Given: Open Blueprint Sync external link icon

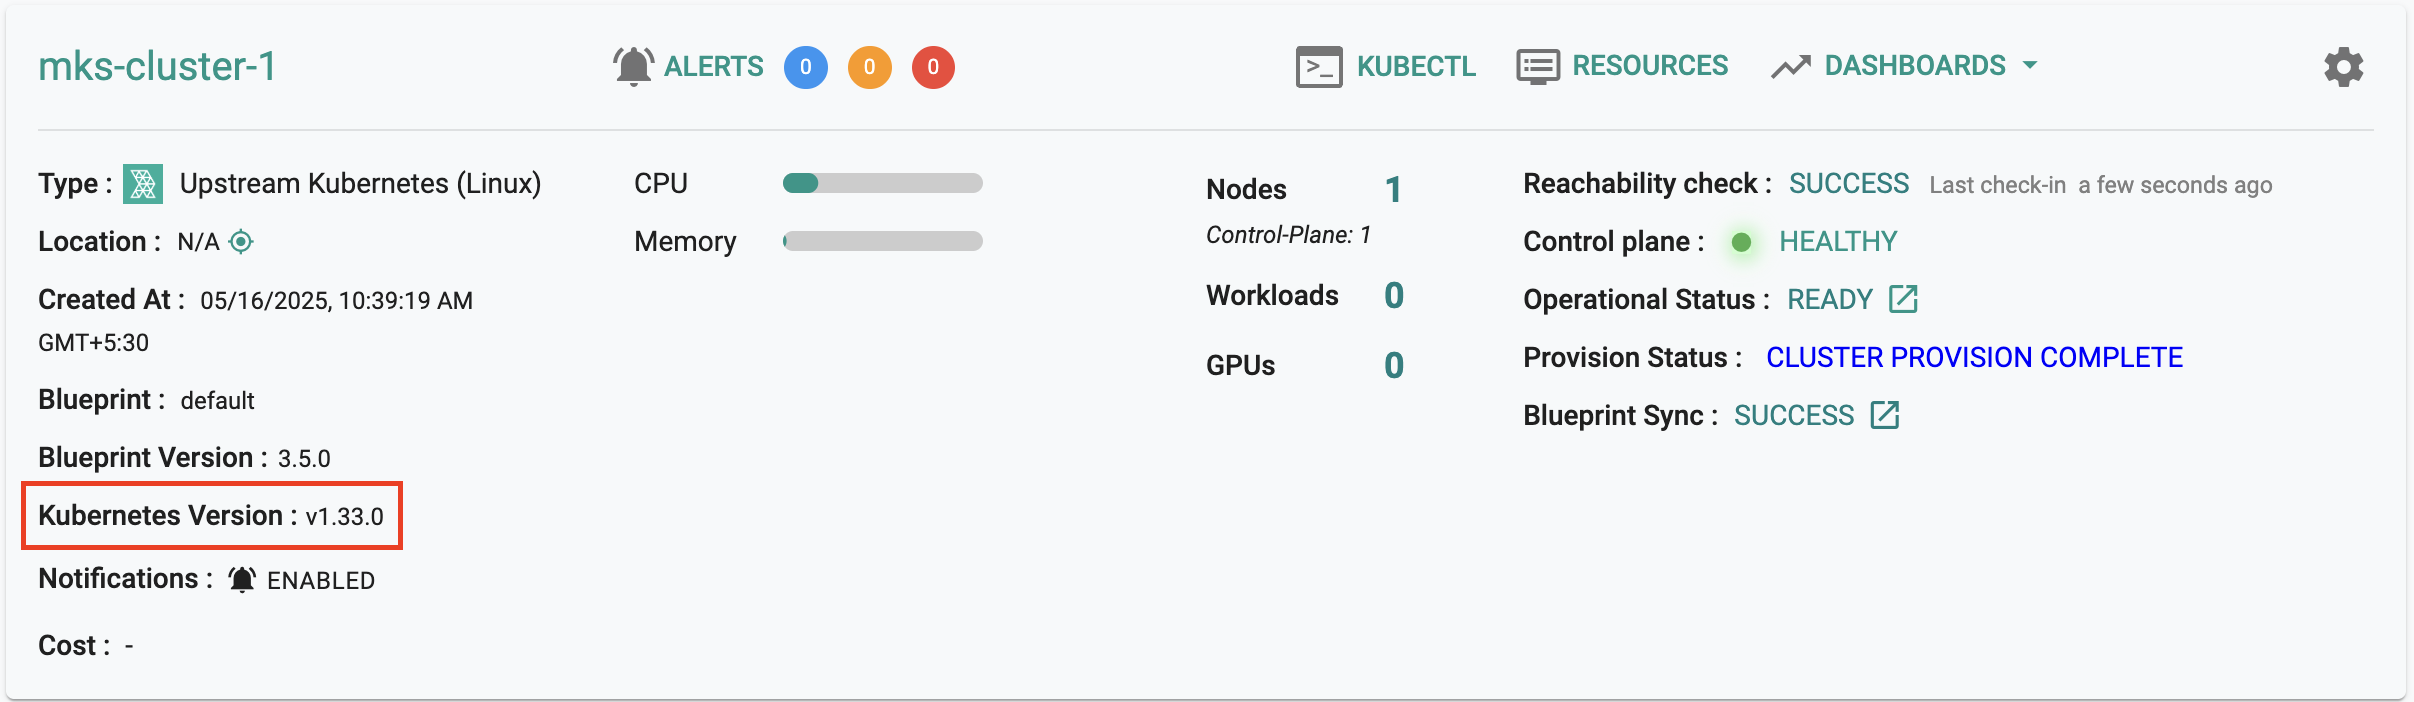Looking at the screenshot, I should [1885, 415].
